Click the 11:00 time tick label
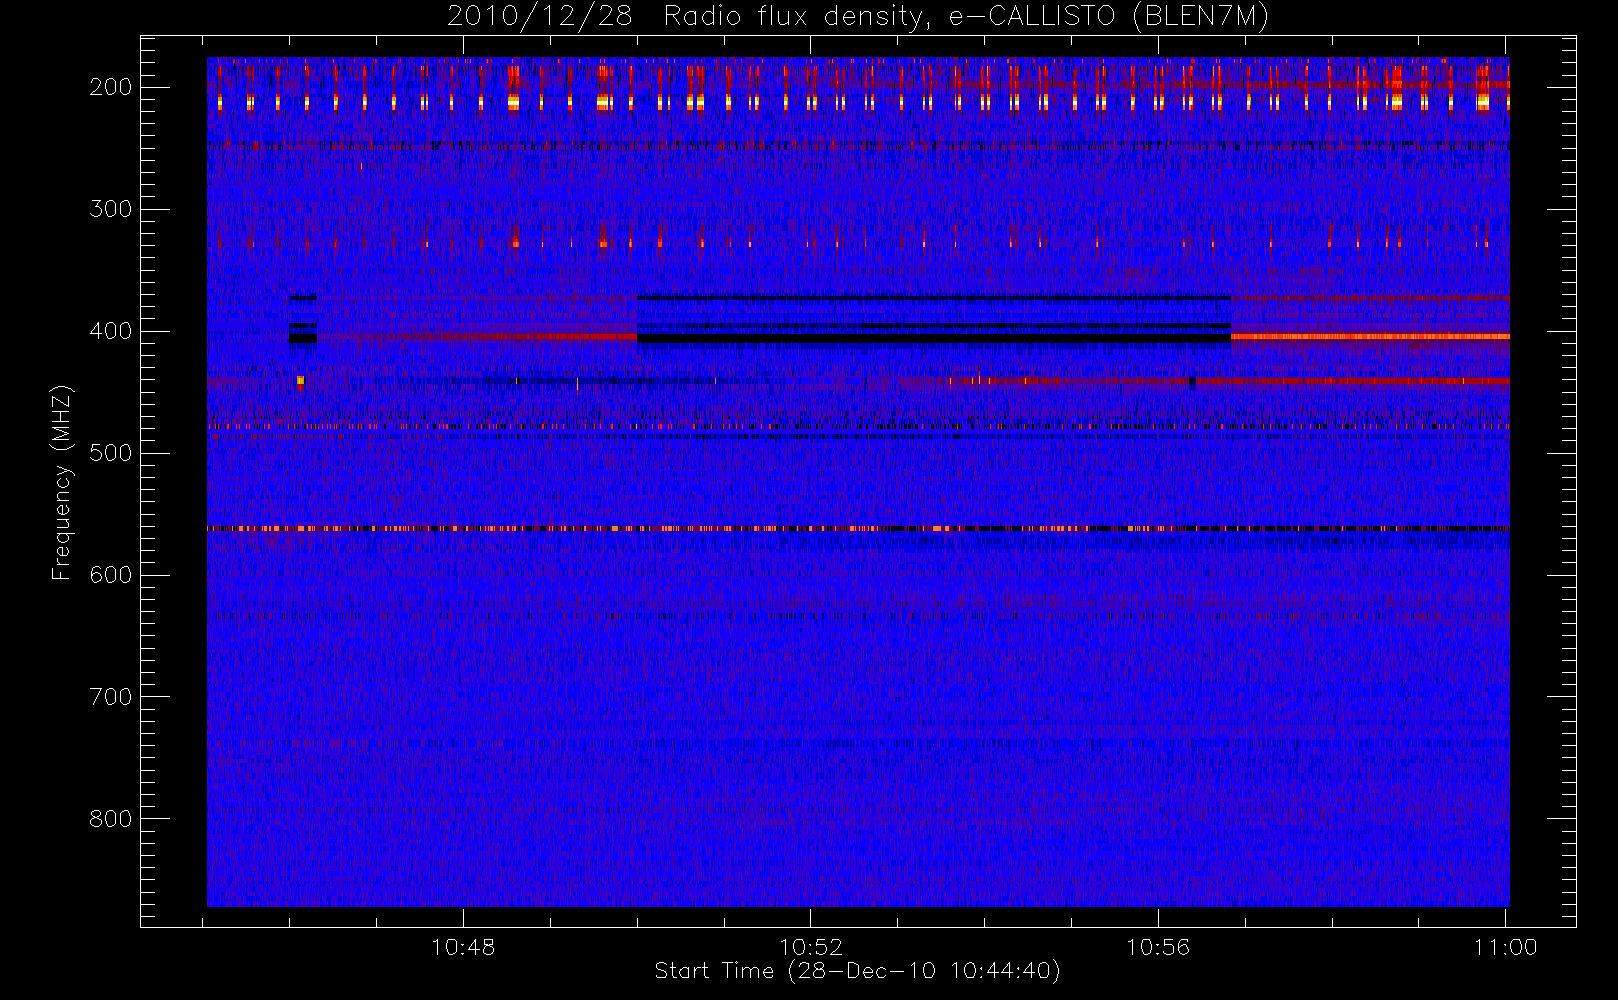1618x1000 pixels. pos(1506,947)
